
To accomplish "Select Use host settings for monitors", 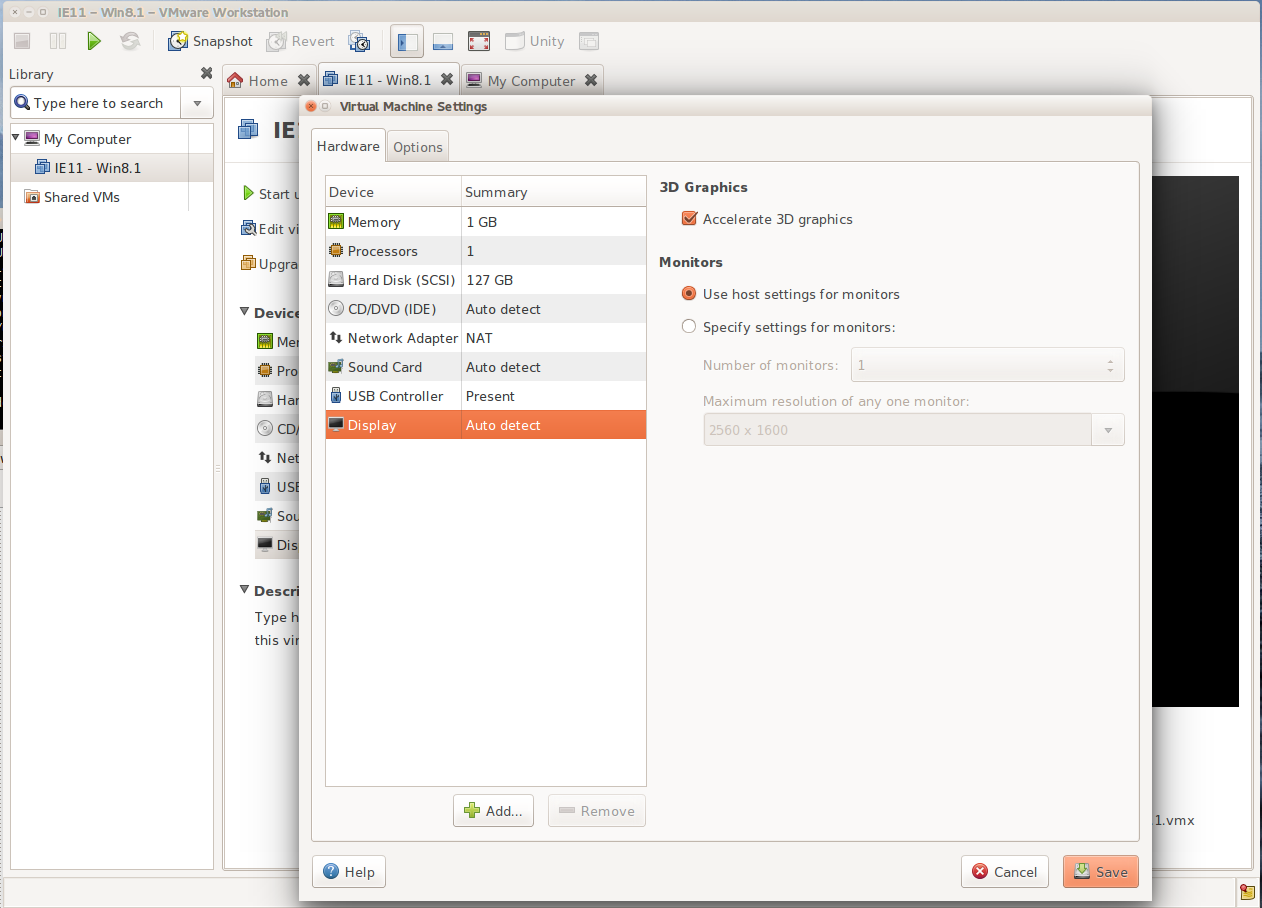I will pyautogui.click(x=689, y=294).
